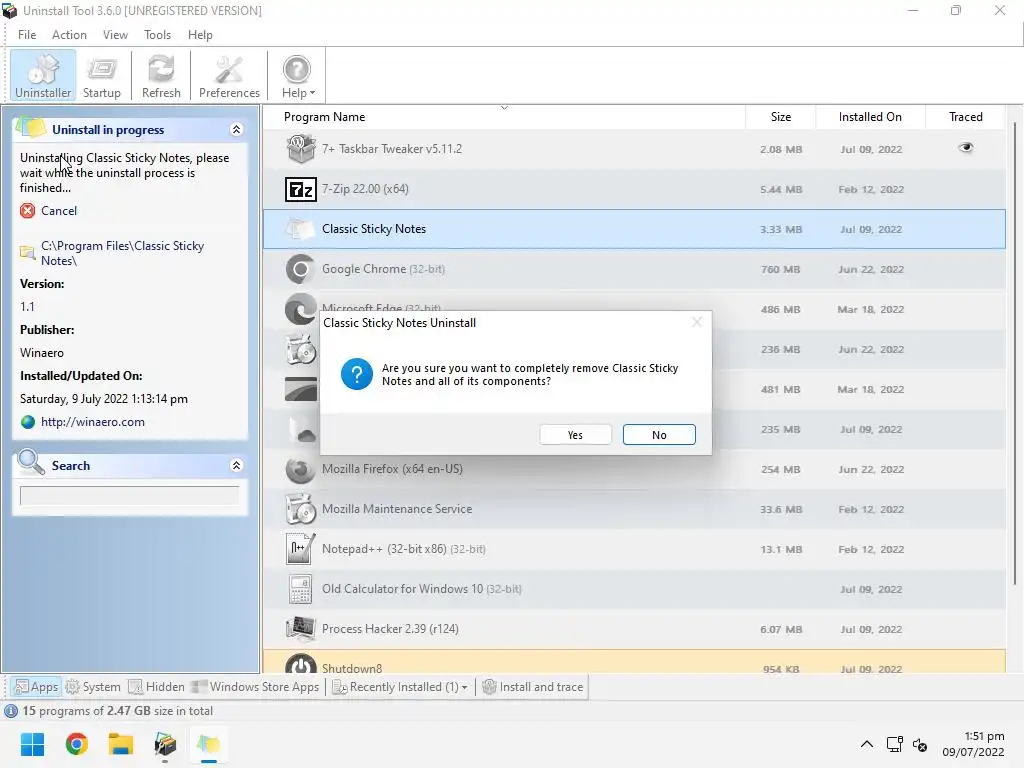Open the Classic Sticky Notes install folder path
Viewport: 1024px width, 768px height.
[122, 253]
